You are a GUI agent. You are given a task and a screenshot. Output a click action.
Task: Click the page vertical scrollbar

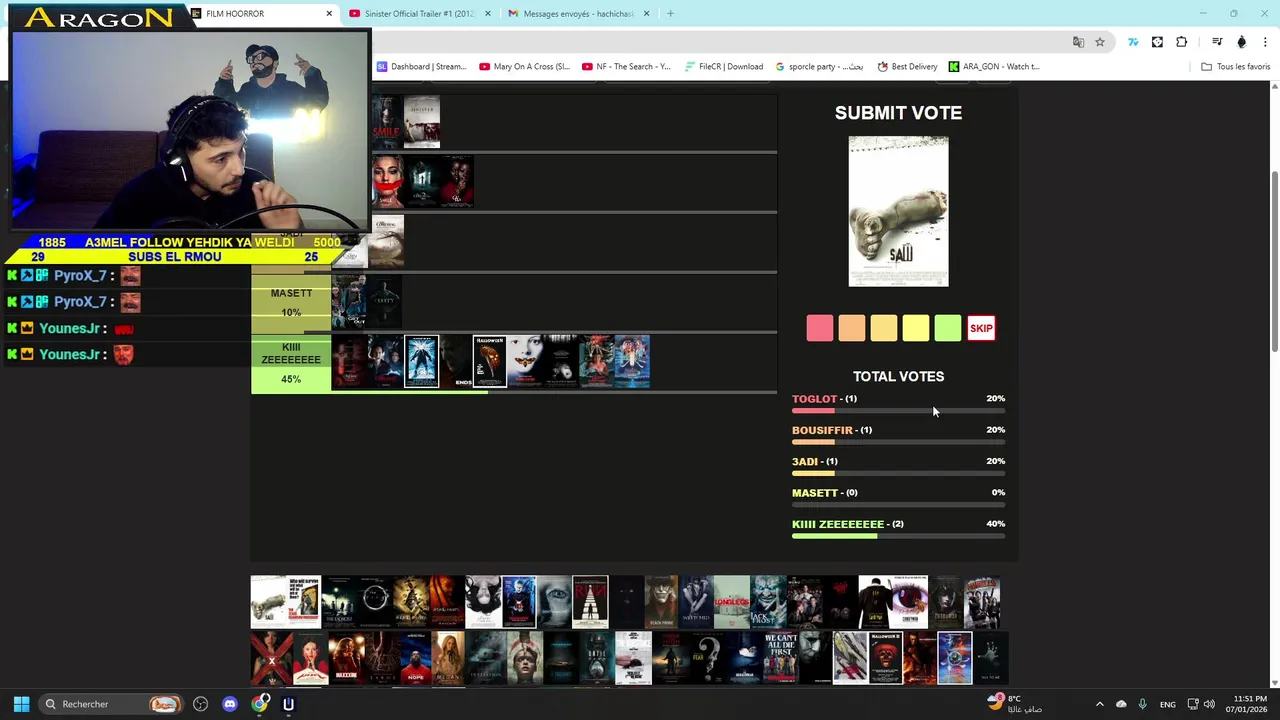point(1274,262)
